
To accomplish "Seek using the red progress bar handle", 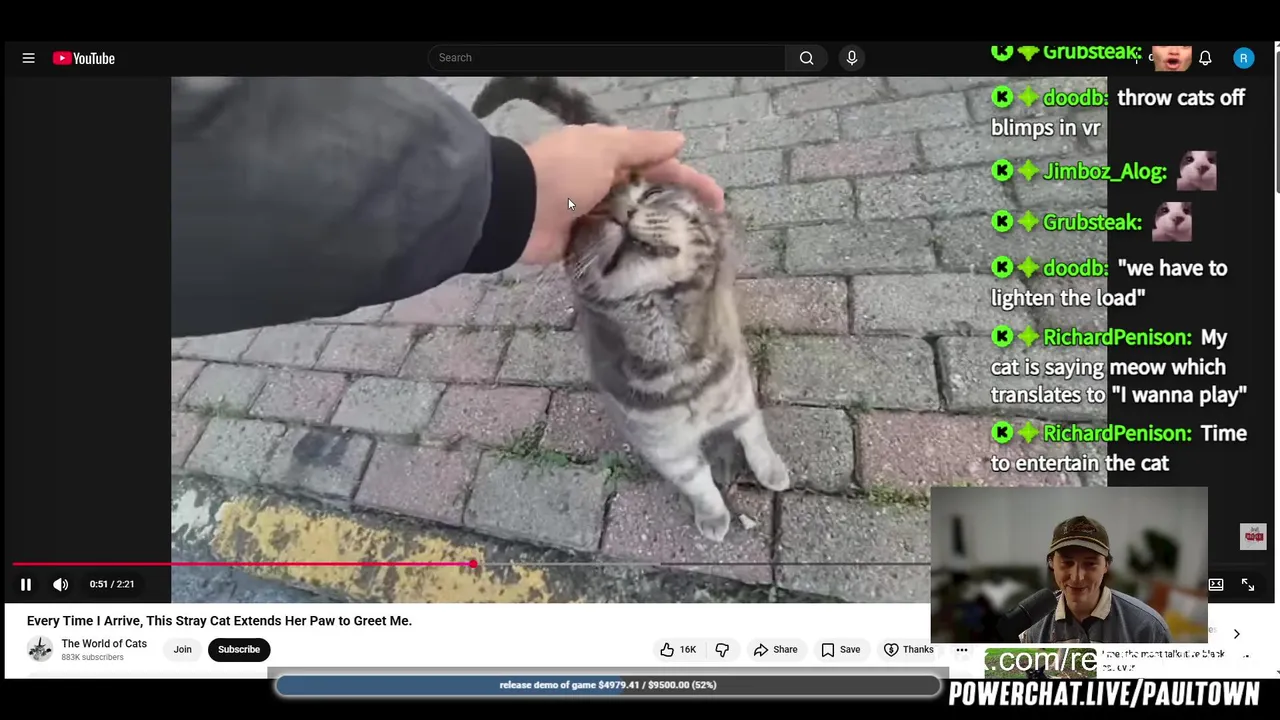I will (473, 564).
